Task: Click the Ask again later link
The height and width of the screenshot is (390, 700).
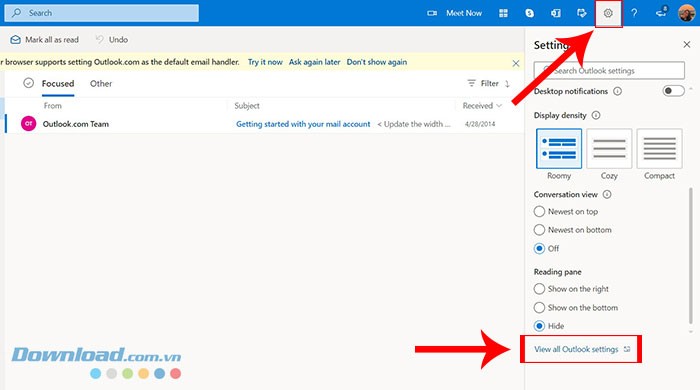Action: tap(314, 62)
